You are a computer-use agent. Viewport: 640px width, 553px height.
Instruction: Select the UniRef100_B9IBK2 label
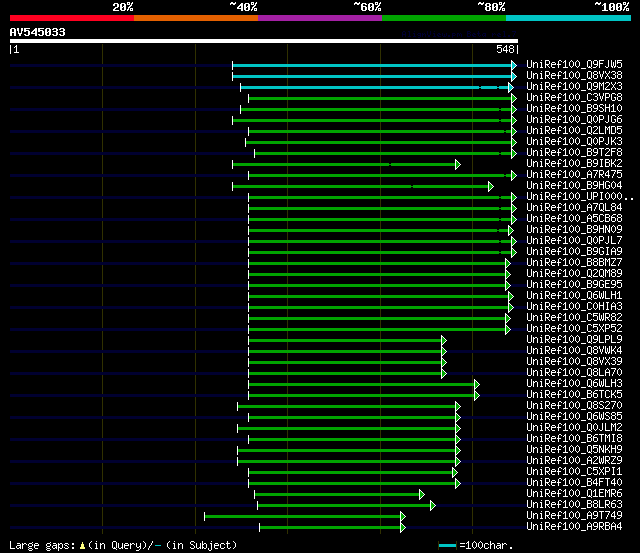pyautogui.click(x=574, y=163)
